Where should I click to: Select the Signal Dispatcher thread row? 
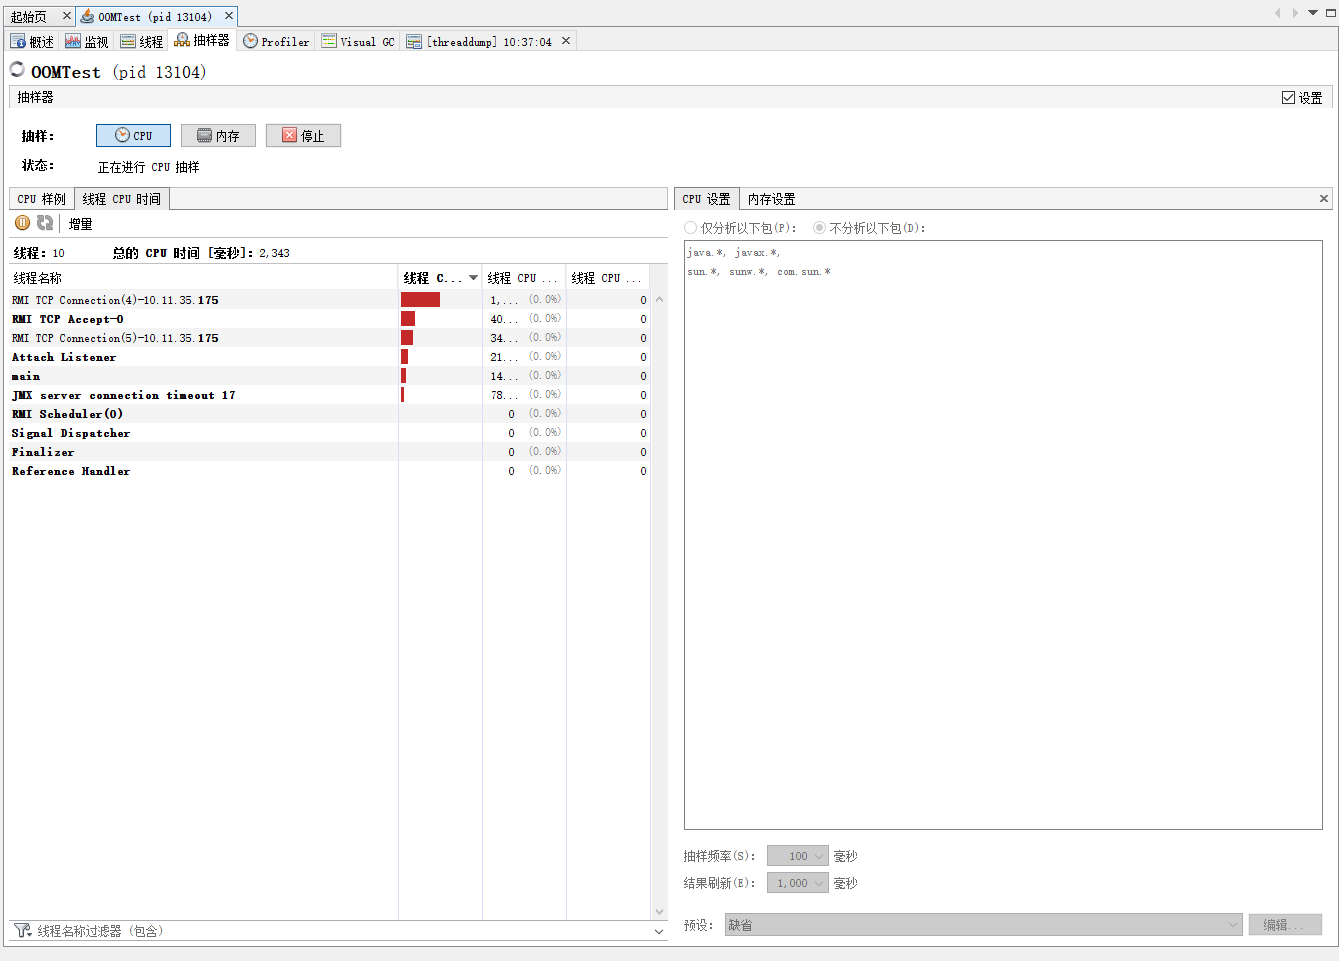(330, 433)
